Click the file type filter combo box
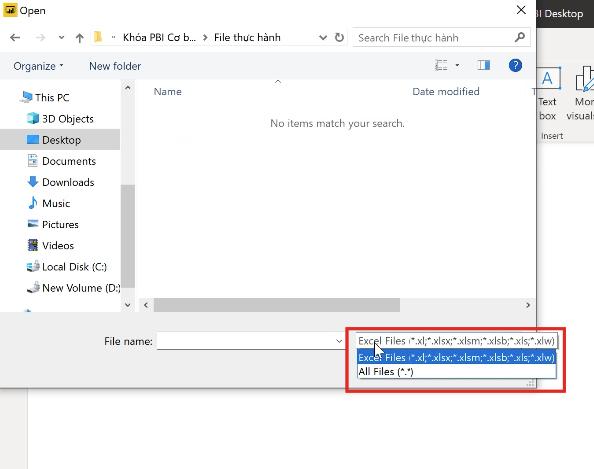Screen dimensions: 594x469 (456, 341)
